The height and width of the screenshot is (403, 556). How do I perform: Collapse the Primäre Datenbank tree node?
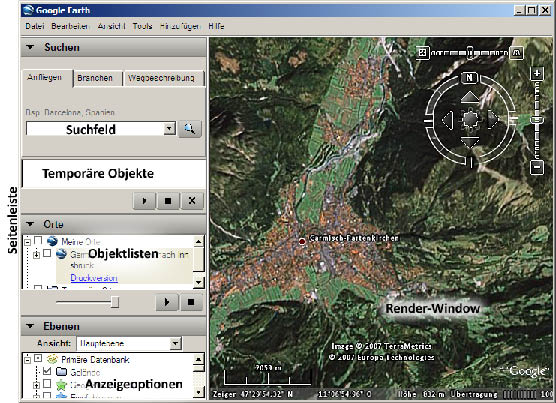27,360
